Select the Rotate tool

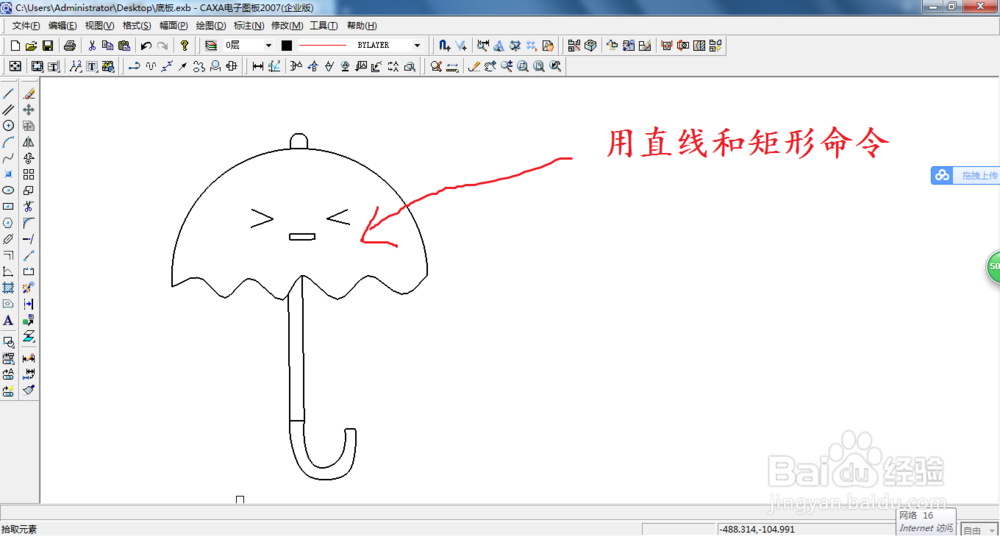click(29, 158)
